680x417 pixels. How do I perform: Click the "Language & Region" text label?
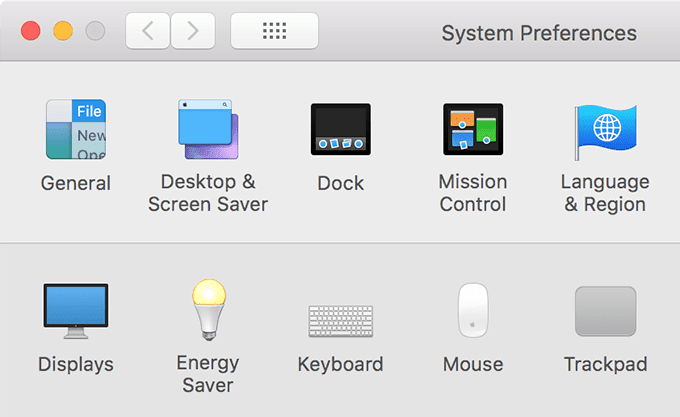[605, 193]
